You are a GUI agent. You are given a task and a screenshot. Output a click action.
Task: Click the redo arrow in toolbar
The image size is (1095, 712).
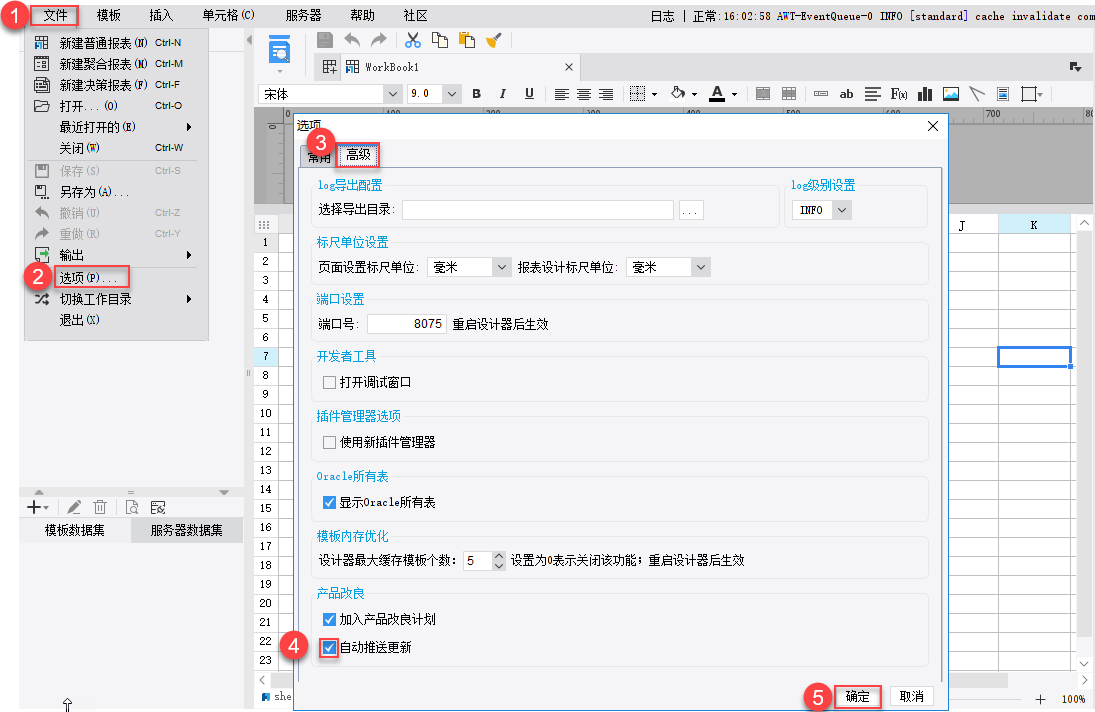(378, 40)
